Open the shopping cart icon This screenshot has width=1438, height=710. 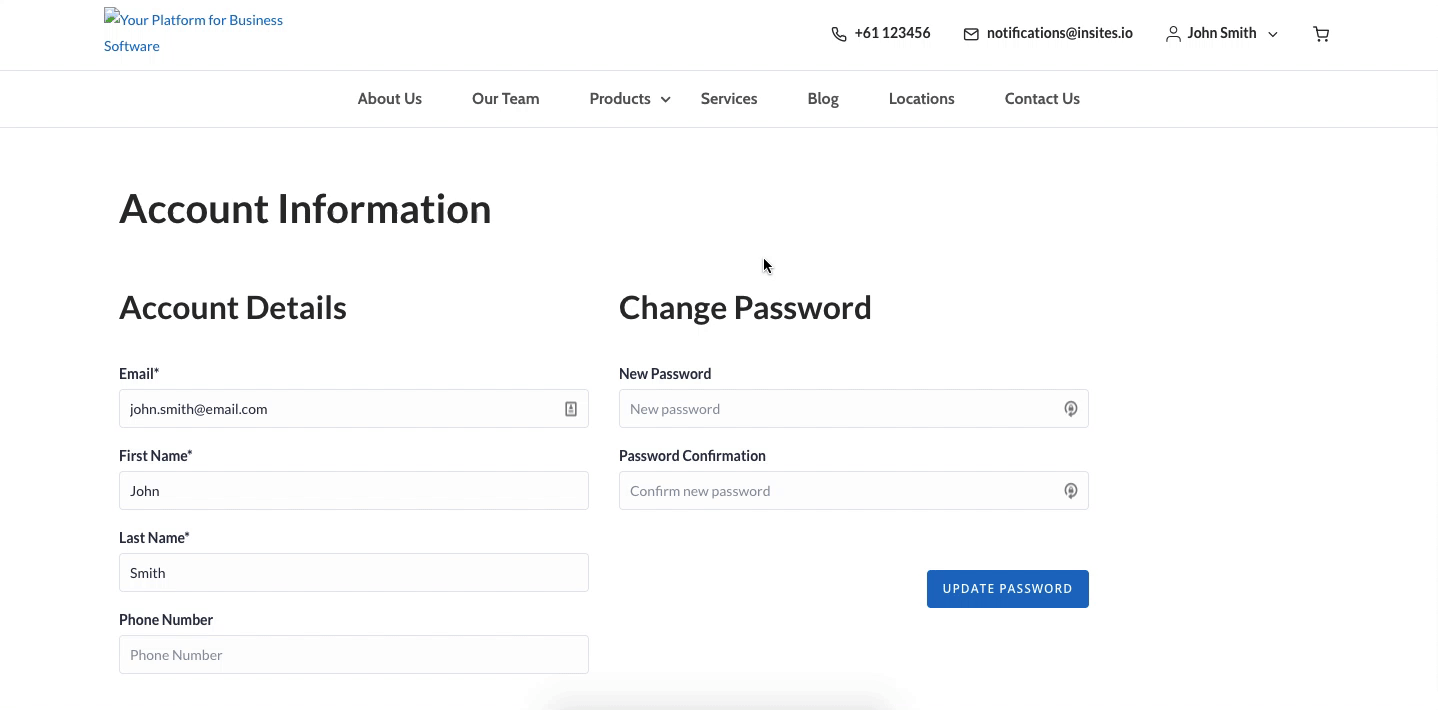tap(1321, 34)
